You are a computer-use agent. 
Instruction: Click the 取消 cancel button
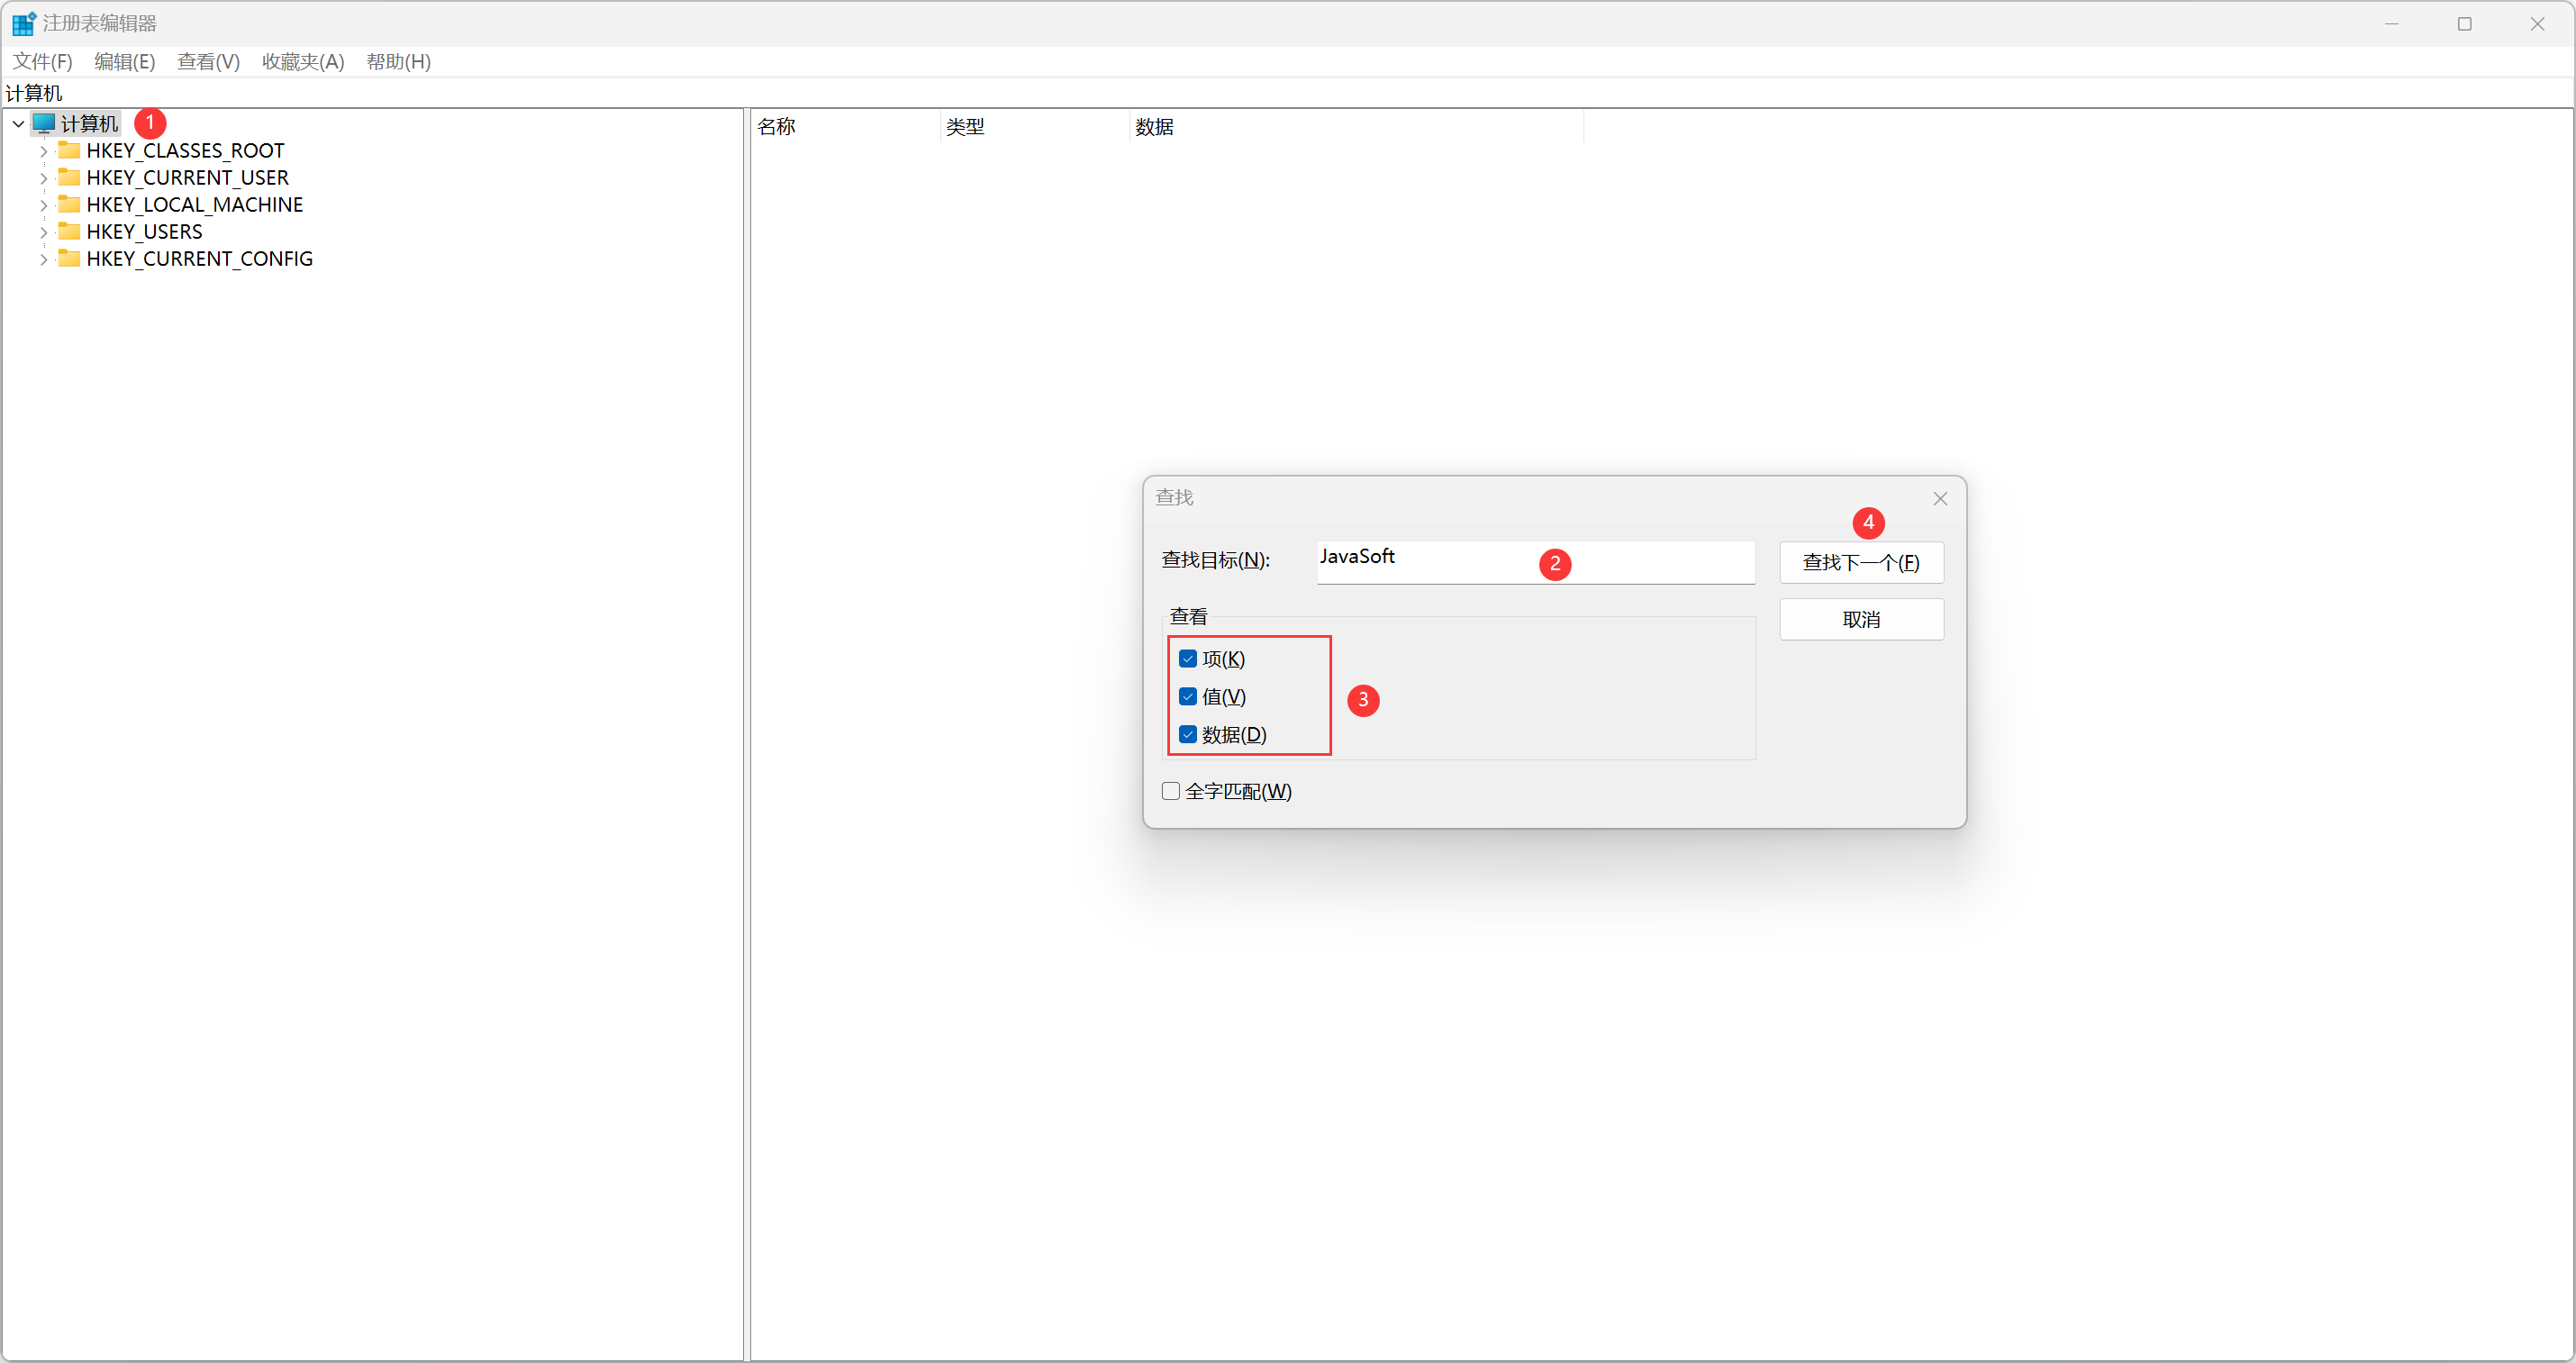(1861, 620)
